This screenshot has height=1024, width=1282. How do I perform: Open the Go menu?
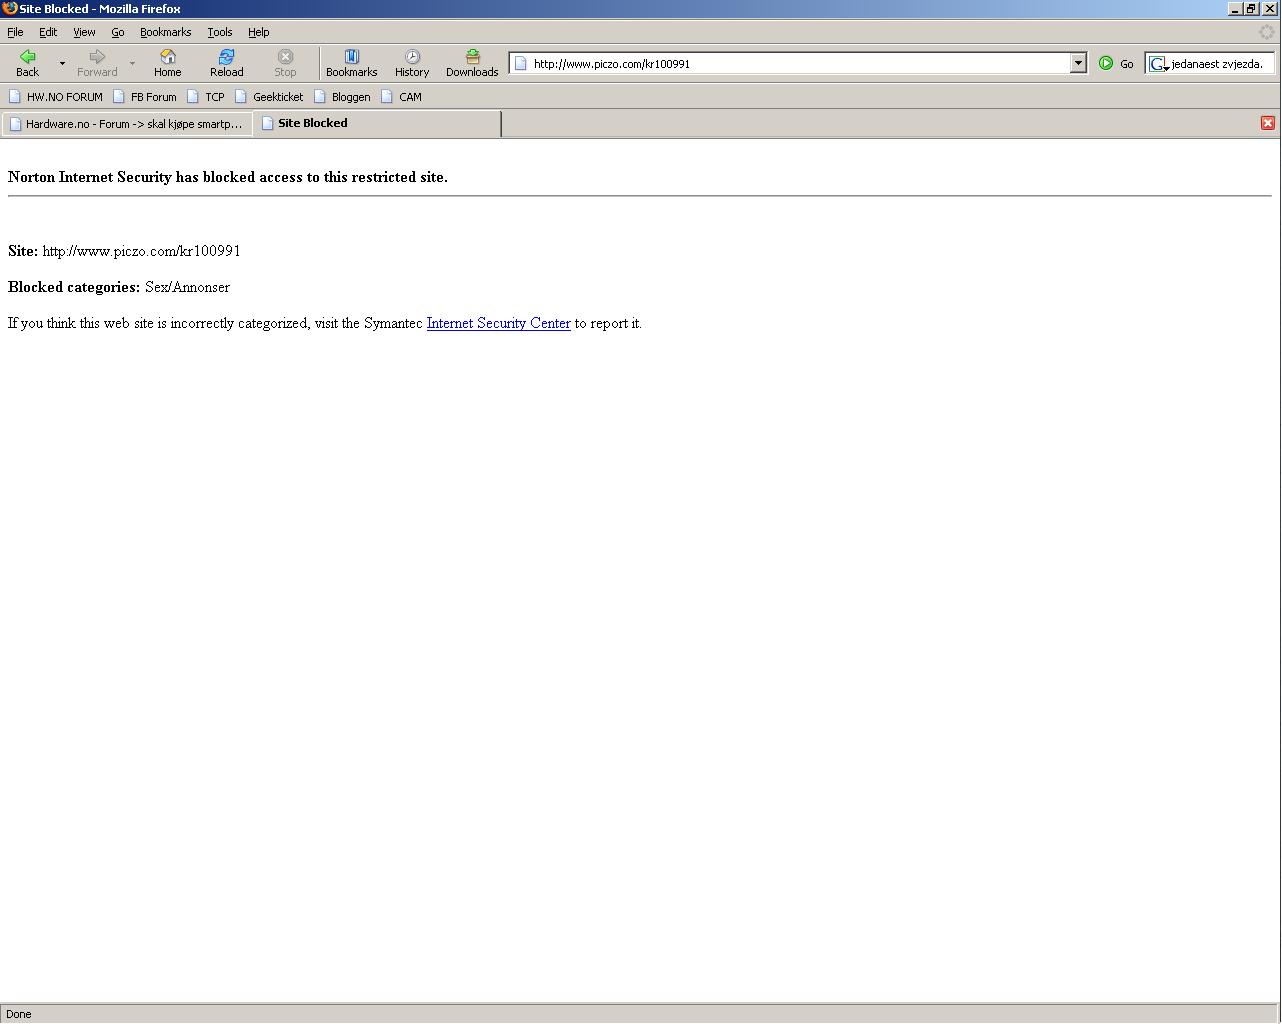click(x=117, y=32)
